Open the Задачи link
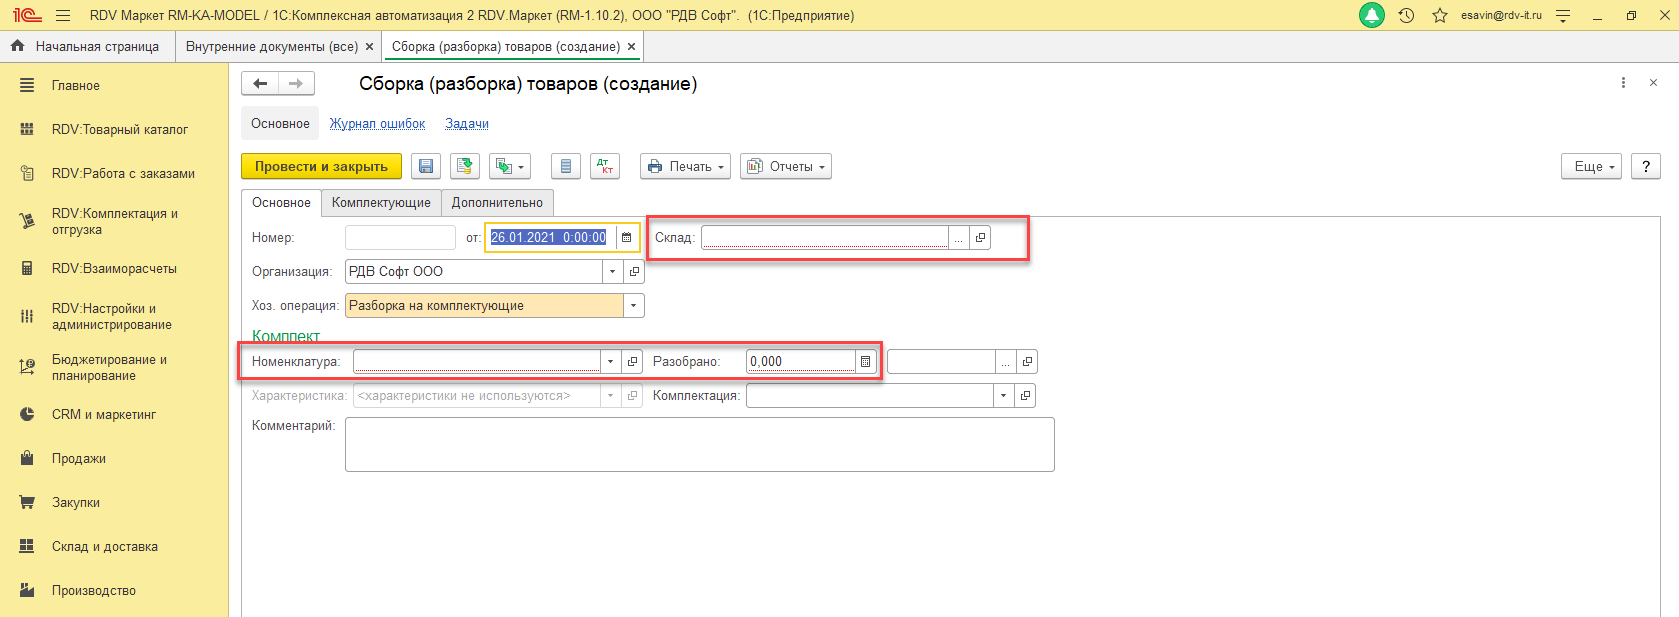 467,124
